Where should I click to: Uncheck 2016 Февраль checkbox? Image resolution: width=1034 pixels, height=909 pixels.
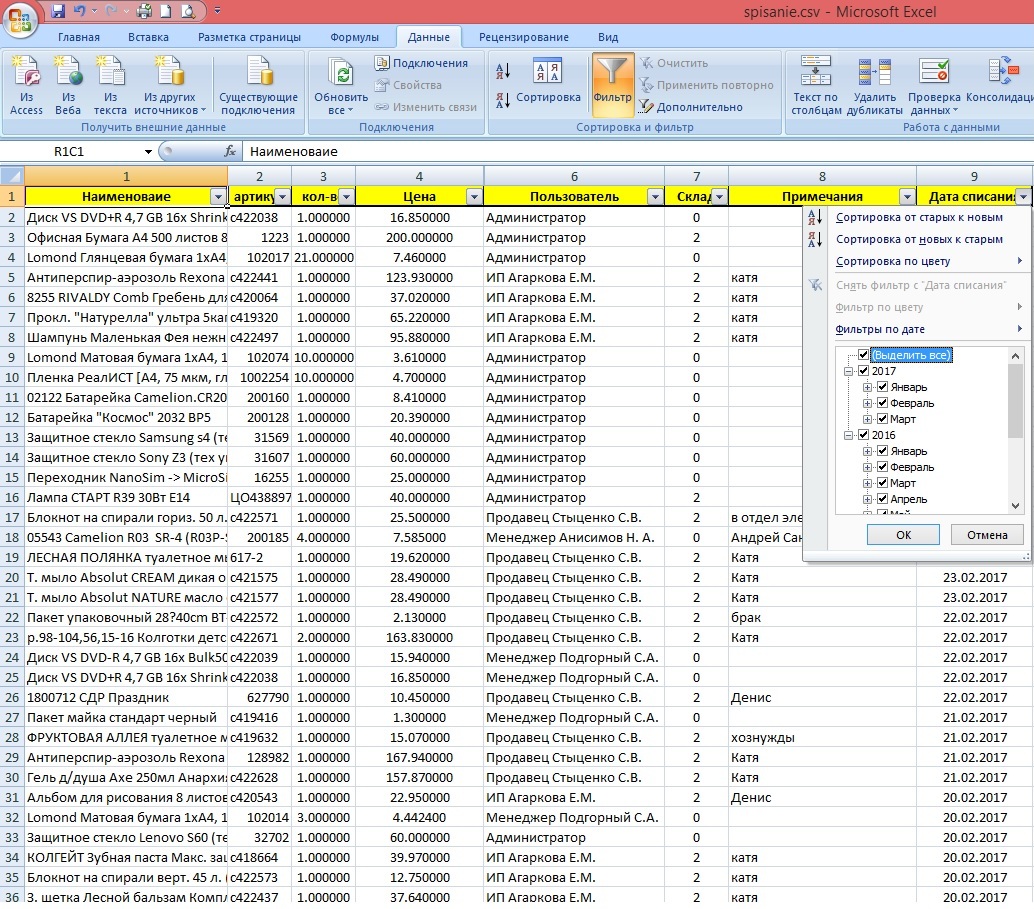(x=882, y=467)
